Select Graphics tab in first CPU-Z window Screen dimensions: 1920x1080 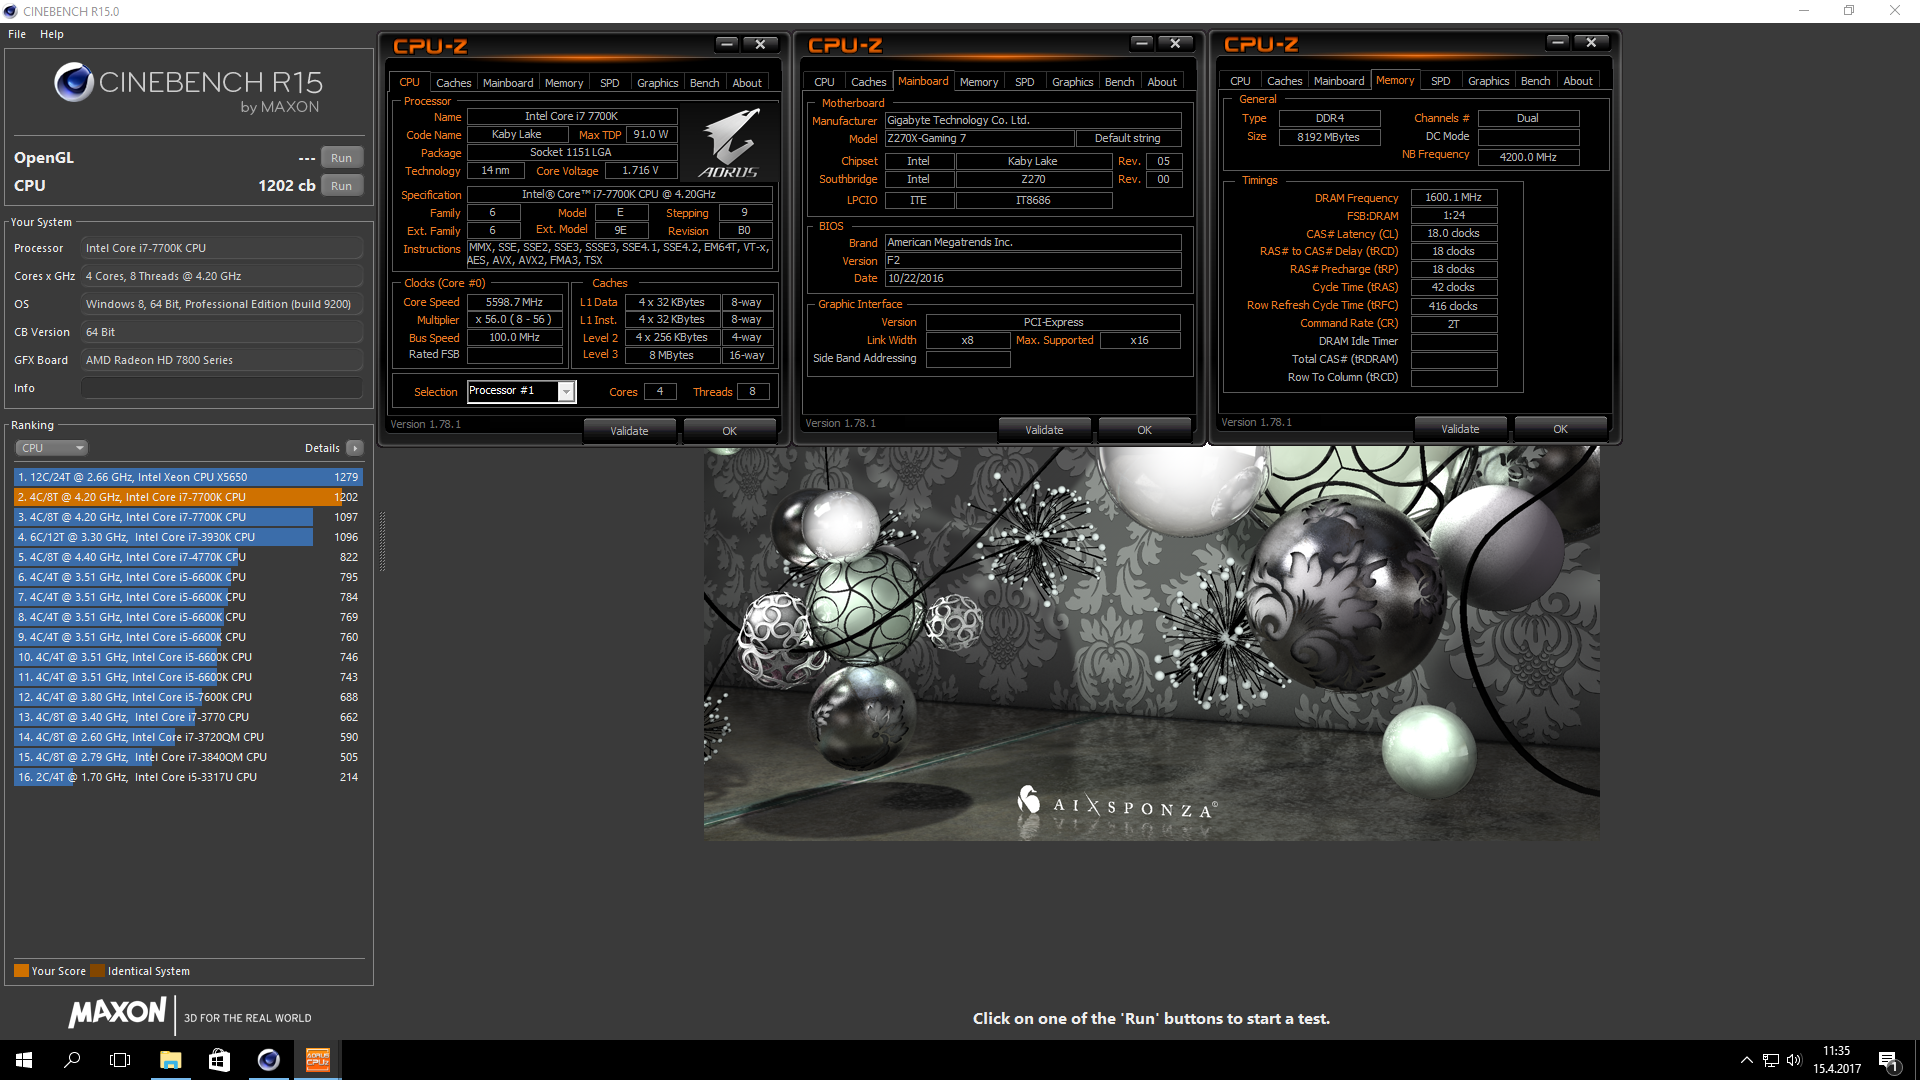[x=657, y=83]
